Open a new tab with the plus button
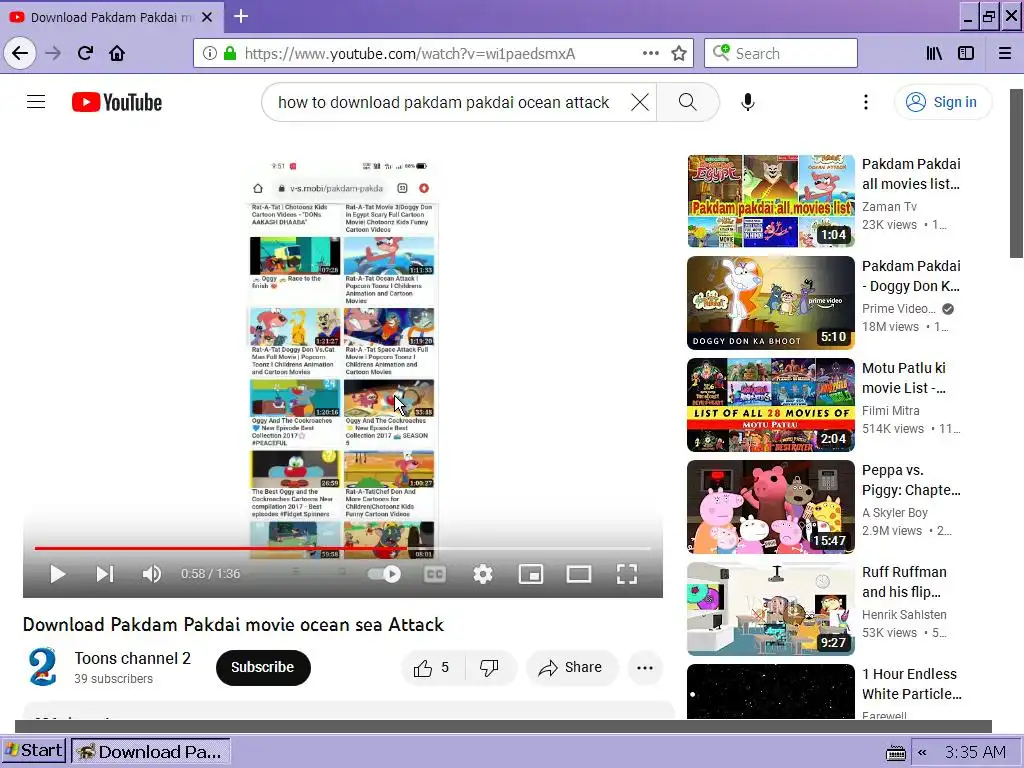 tap(241, 16)
